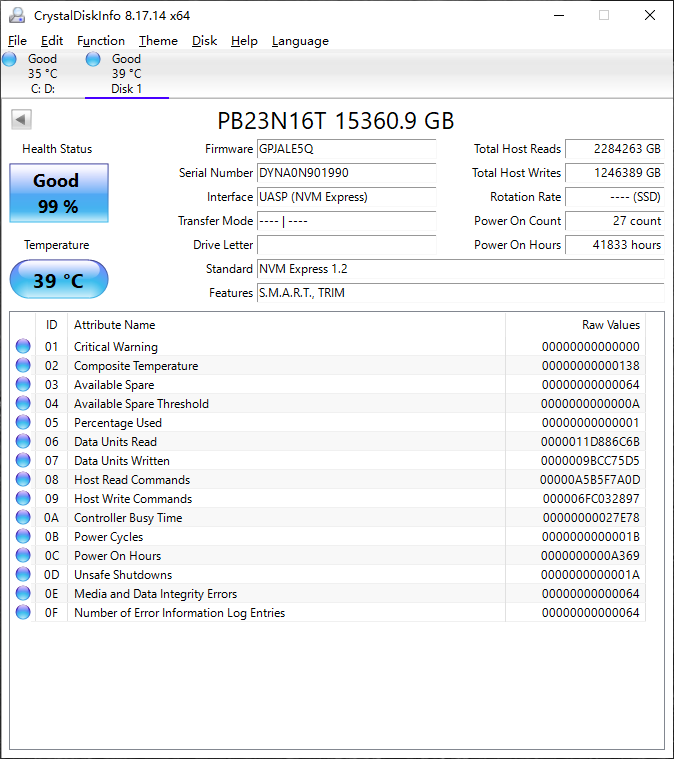Click the empty Drive Letter field
Screen dimensions: 674x759
click(346, 244)
